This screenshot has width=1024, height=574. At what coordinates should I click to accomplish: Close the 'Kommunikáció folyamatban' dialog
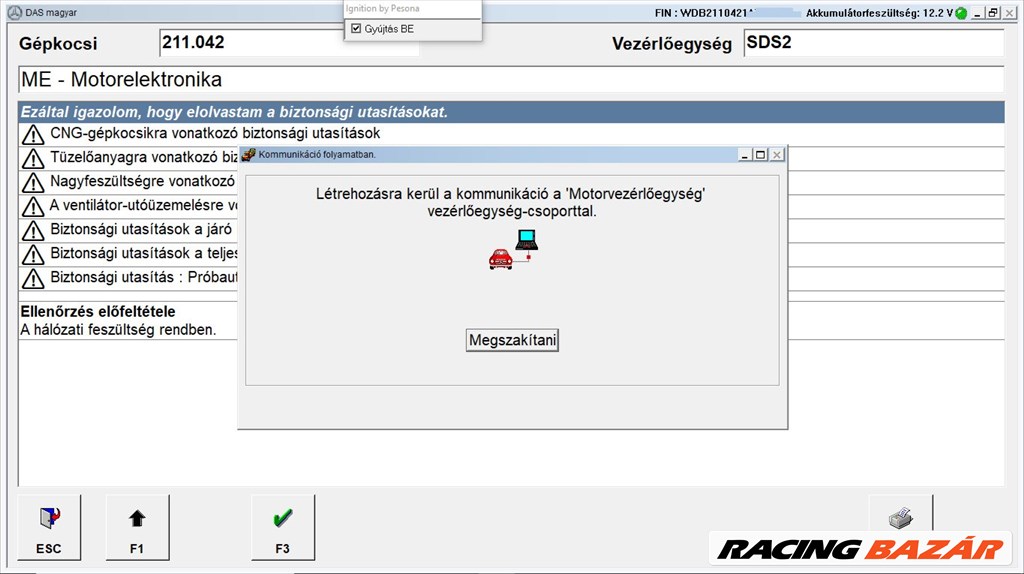(776, 155)
